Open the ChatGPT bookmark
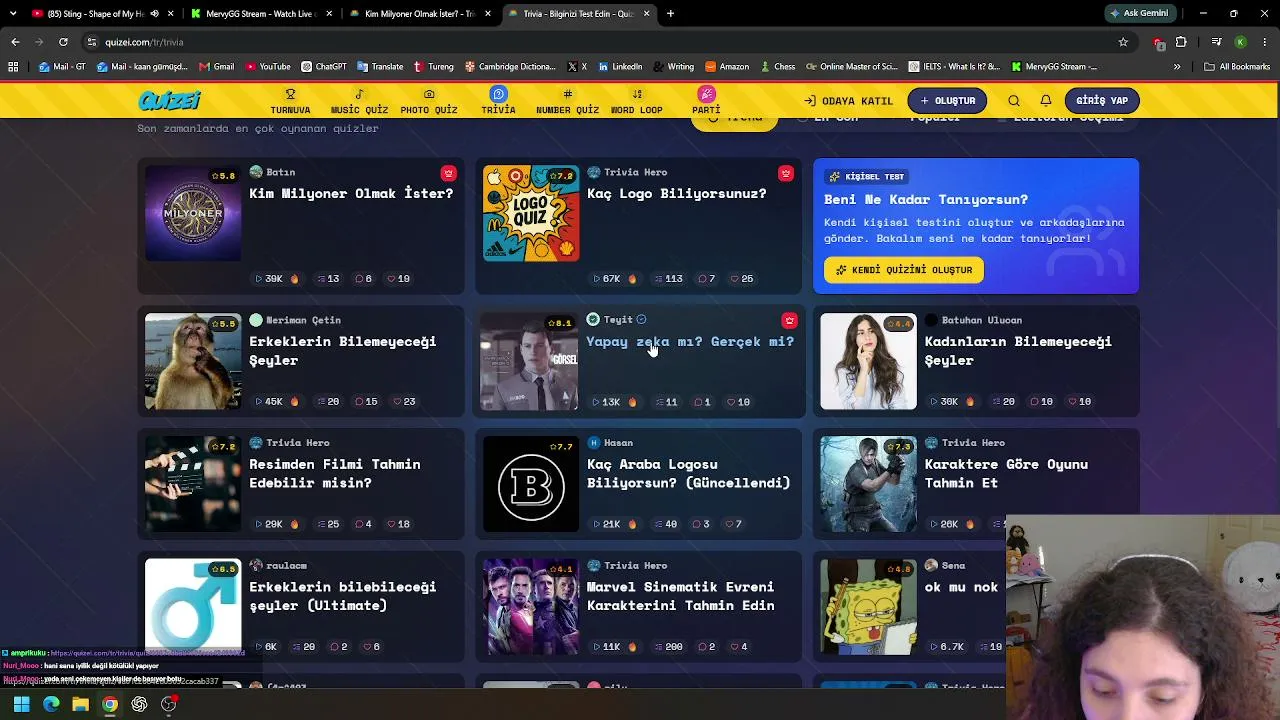The image size is (1280, 720). (x=323, y=67)
